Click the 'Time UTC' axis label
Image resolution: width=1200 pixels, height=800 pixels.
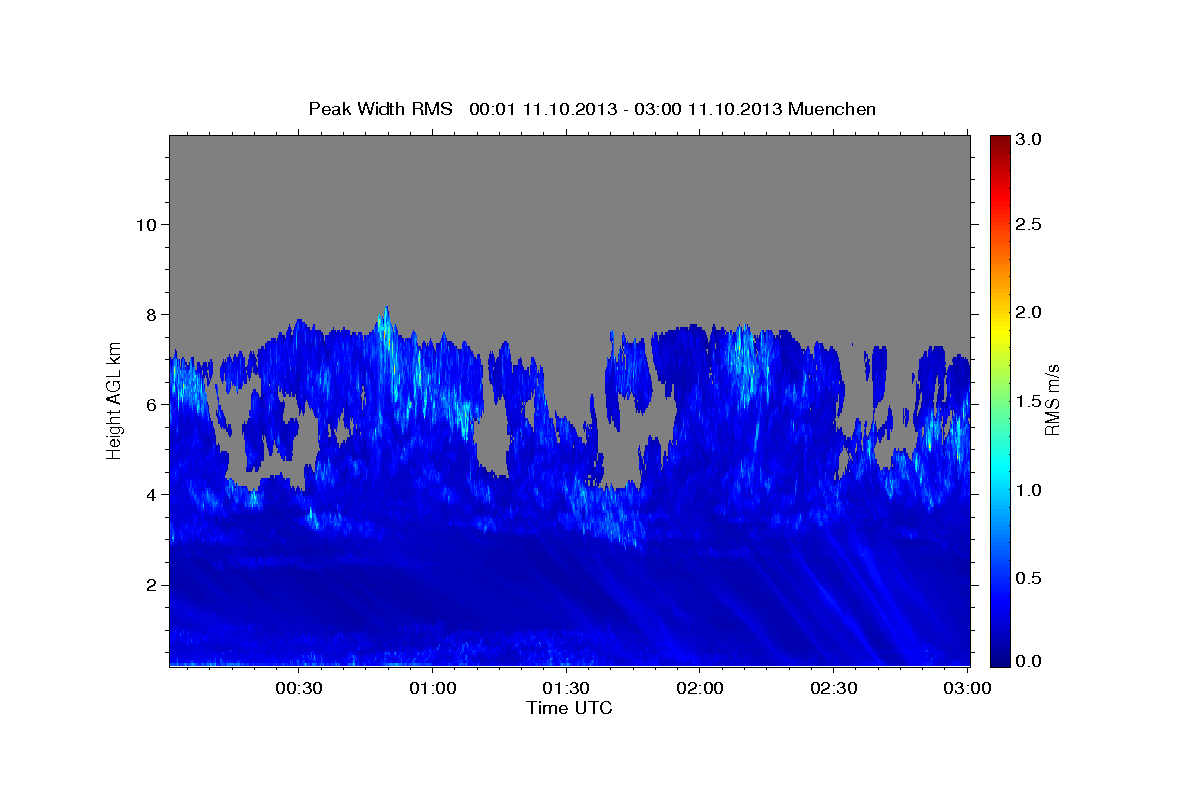(569, 708)
